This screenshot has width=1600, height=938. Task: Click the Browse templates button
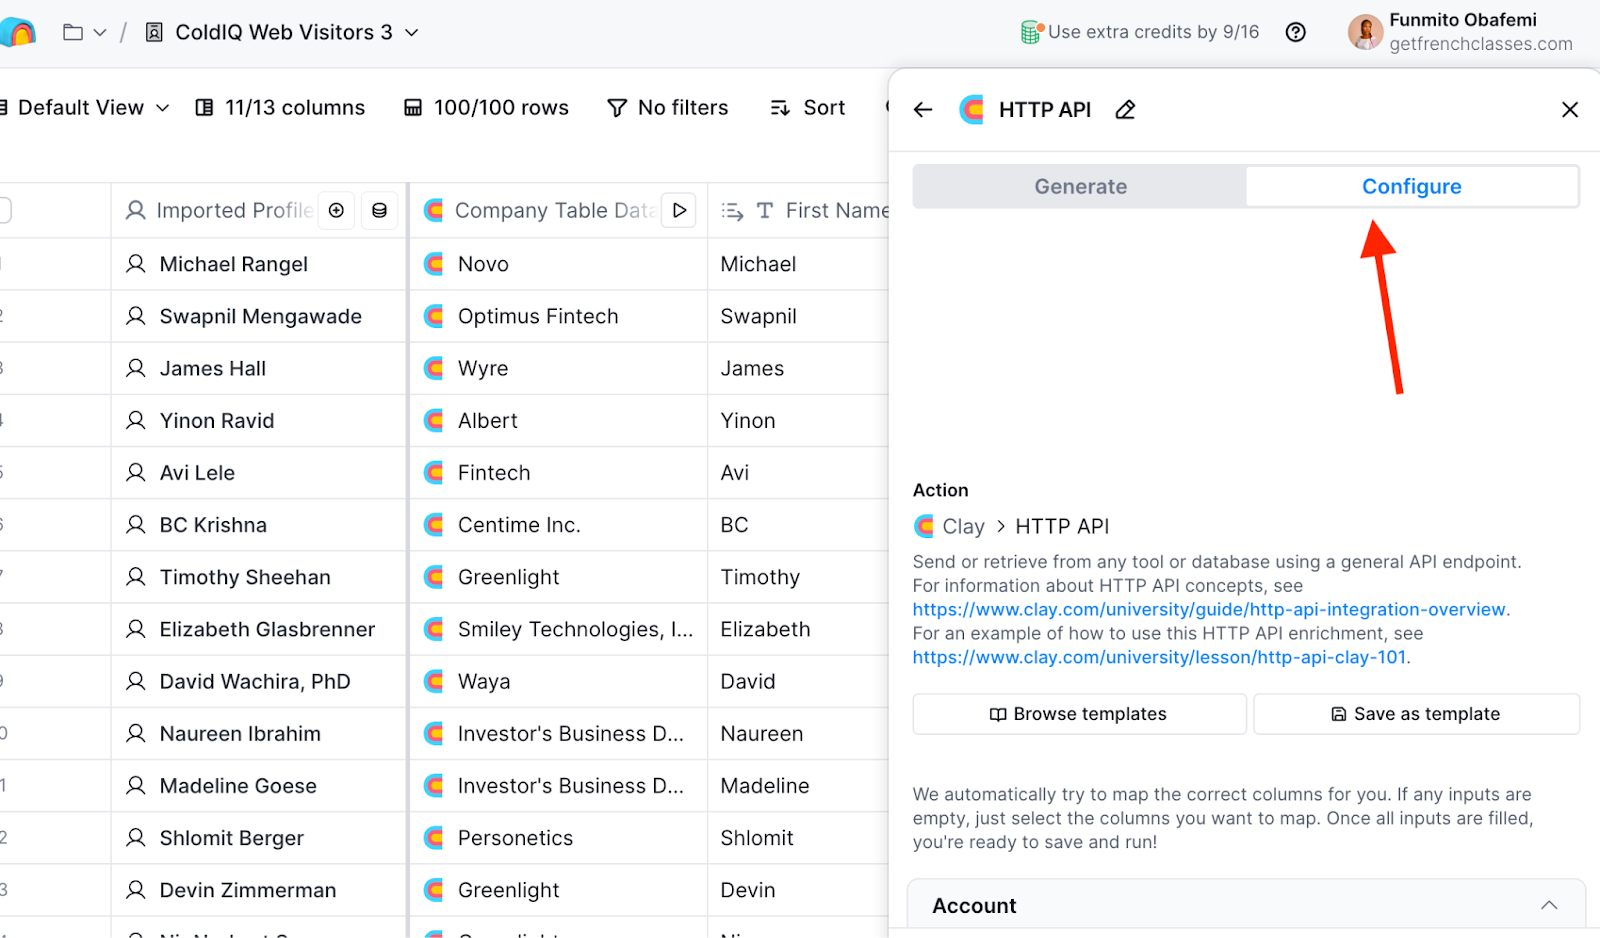pos(1079,714)
